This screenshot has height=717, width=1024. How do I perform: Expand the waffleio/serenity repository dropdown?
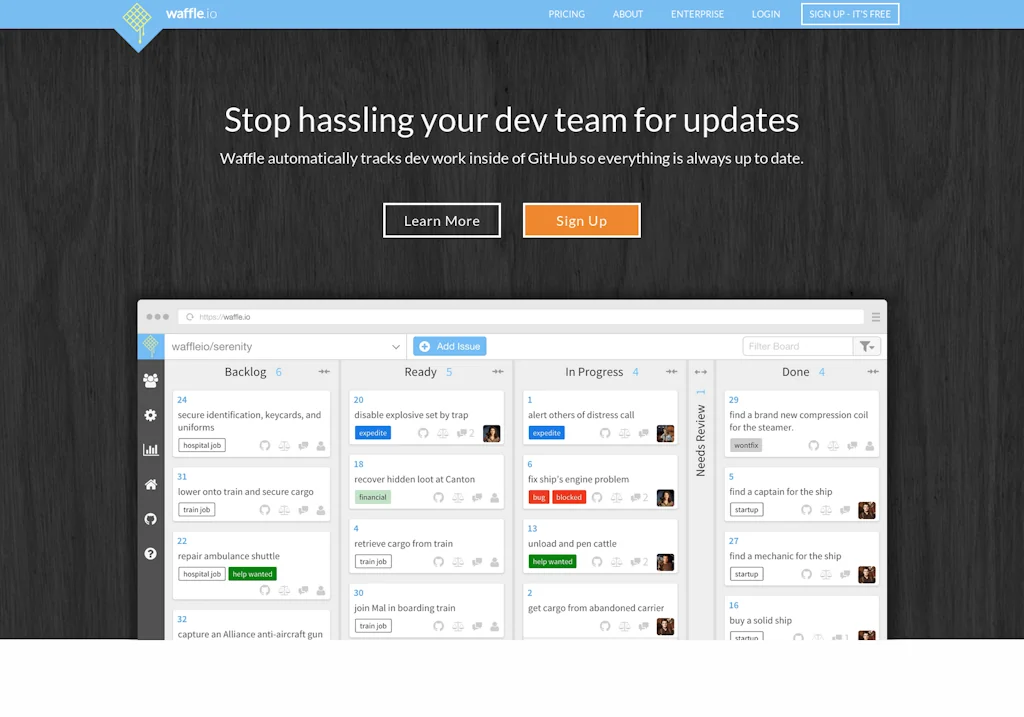pyautogui.click(x=395, y=347)
